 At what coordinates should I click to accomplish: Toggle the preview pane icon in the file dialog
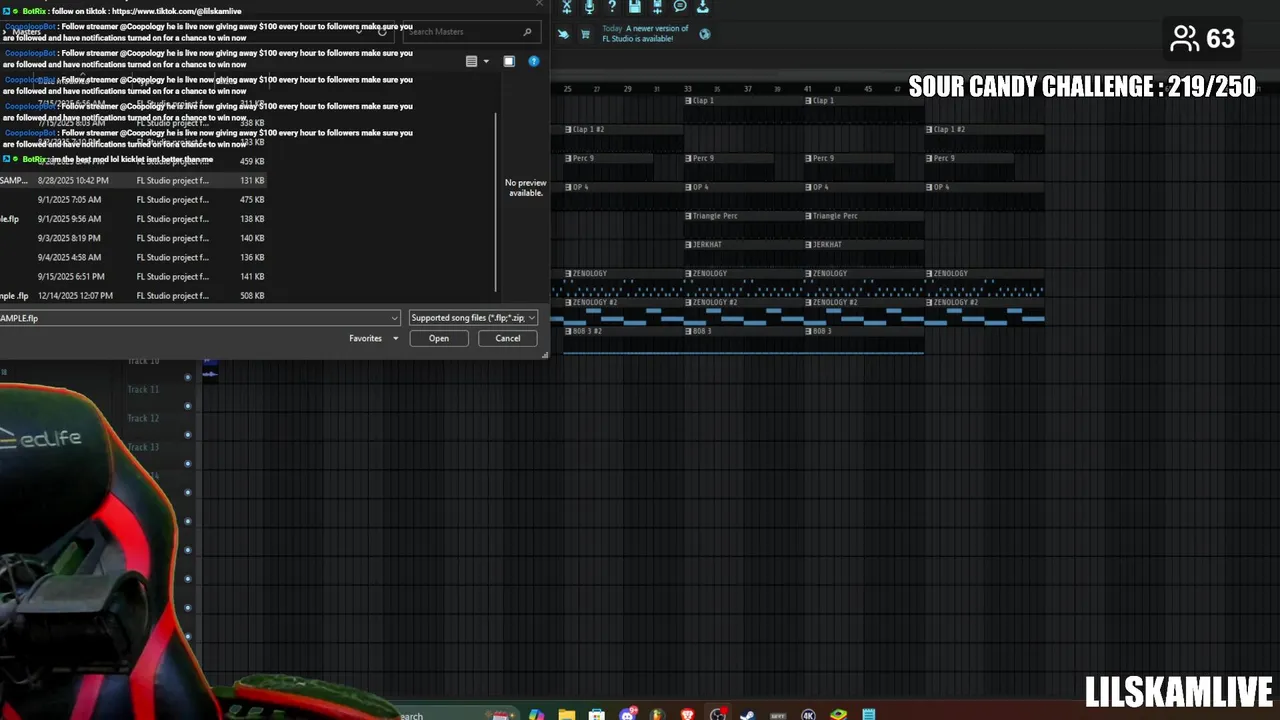[509, 61]
